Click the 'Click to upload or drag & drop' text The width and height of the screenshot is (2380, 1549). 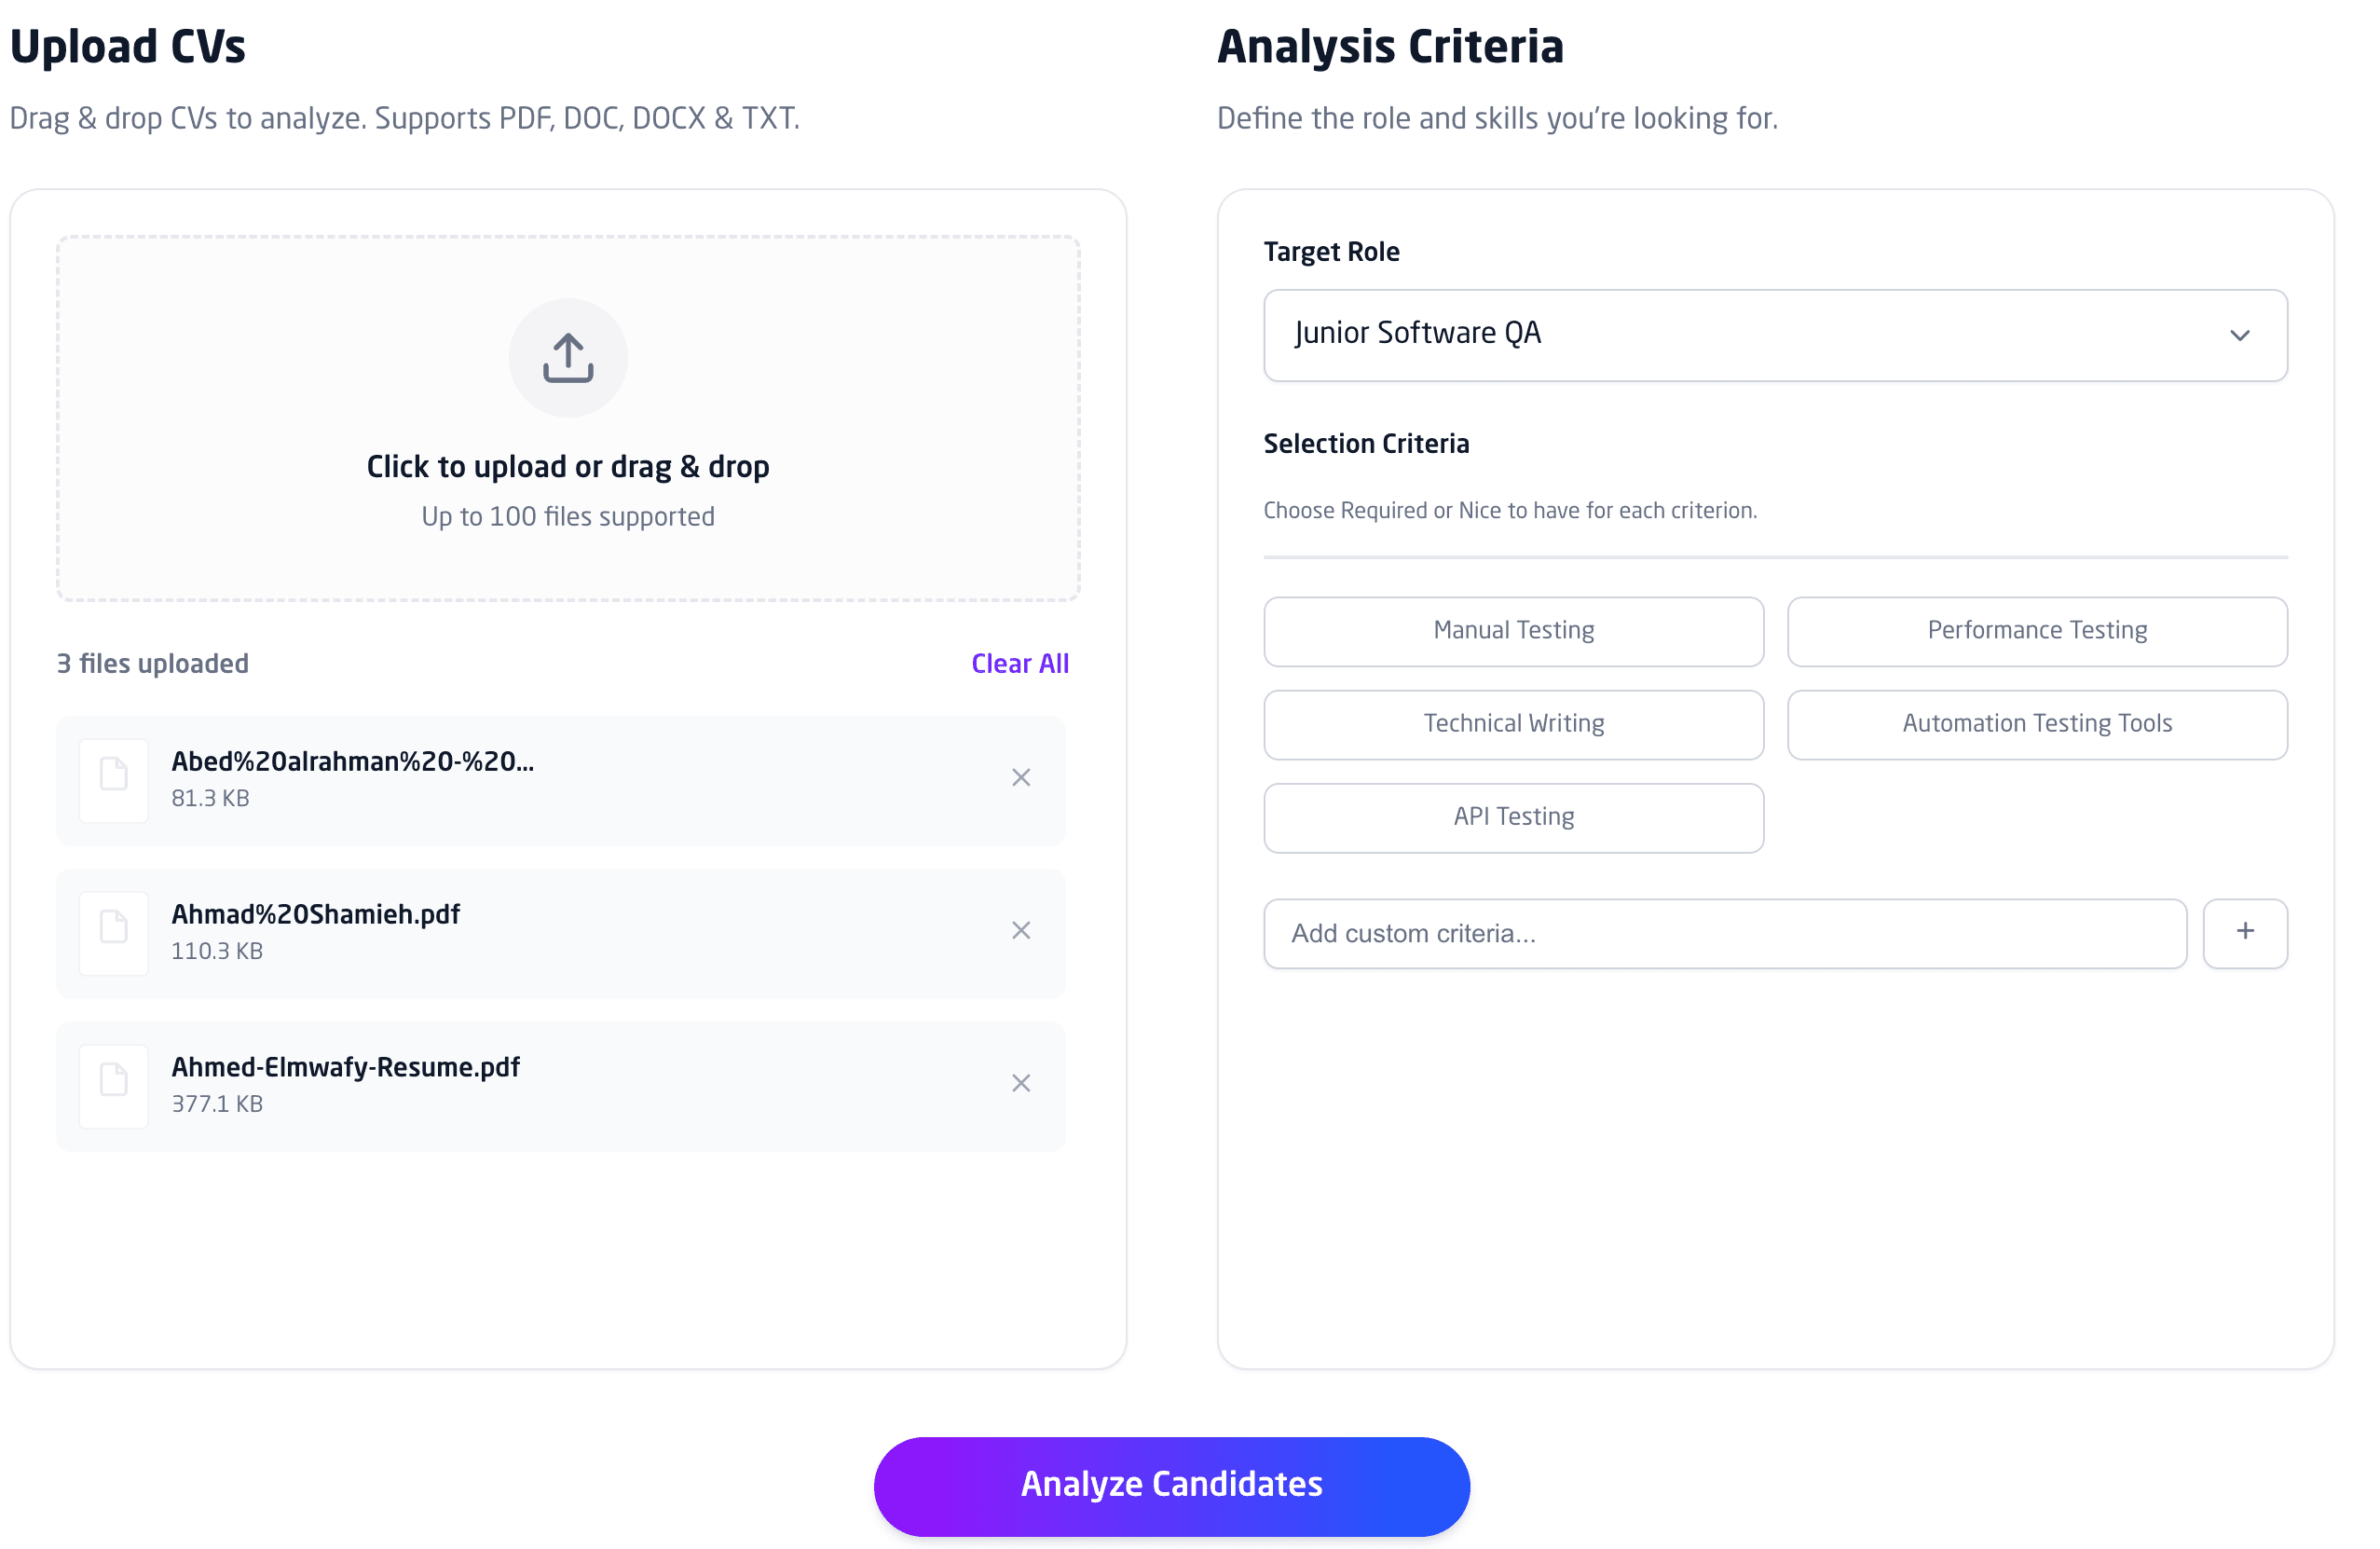pyautogui.click(x=568, y=467)
